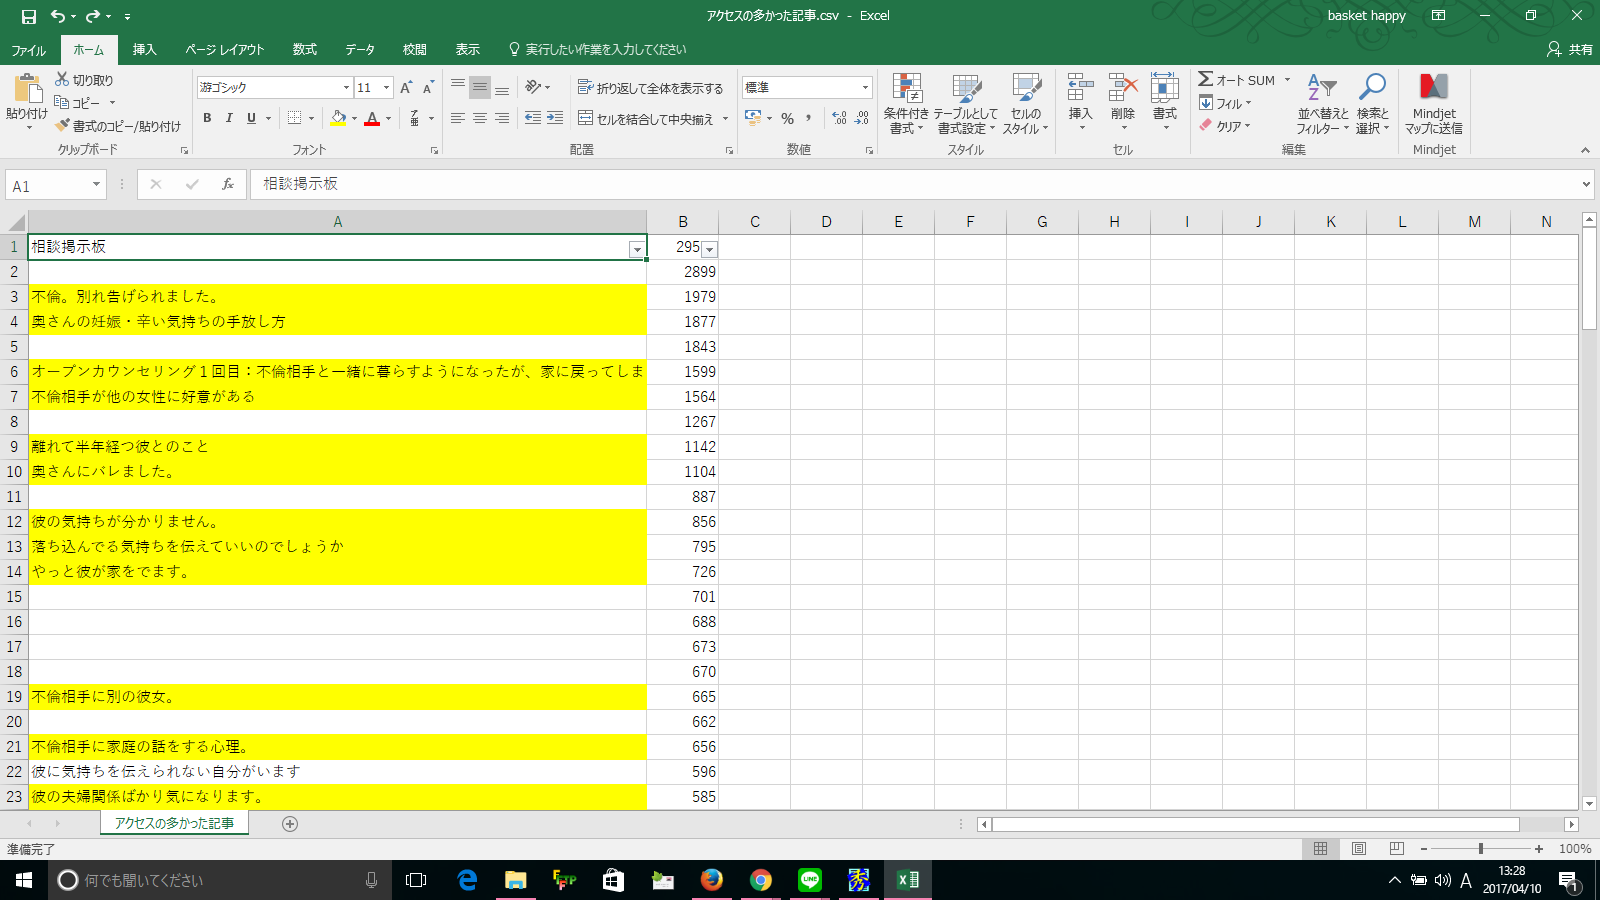Click the Insert Function fx icon
Image resolution: width=1600 pixels, height=900 pixels.
tap(228, 184)
